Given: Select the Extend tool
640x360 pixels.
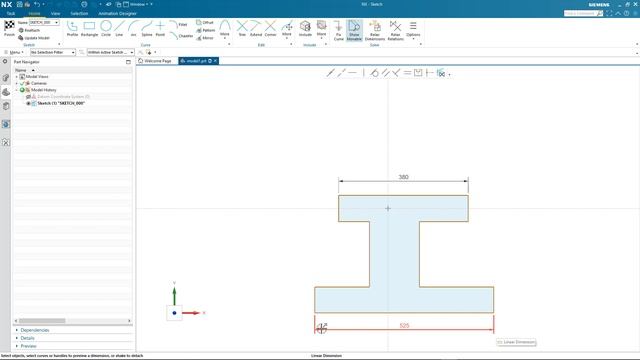Looking at the screenshot, I should tap(256, 29).
